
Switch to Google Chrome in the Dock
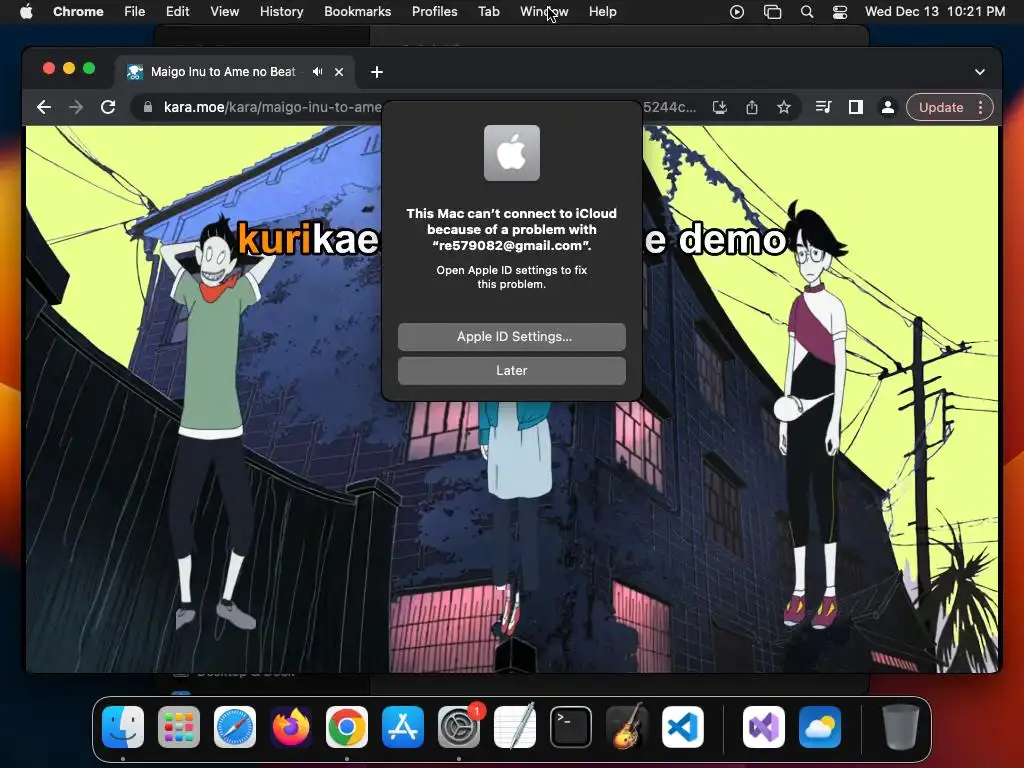click(x=347, y=726)
